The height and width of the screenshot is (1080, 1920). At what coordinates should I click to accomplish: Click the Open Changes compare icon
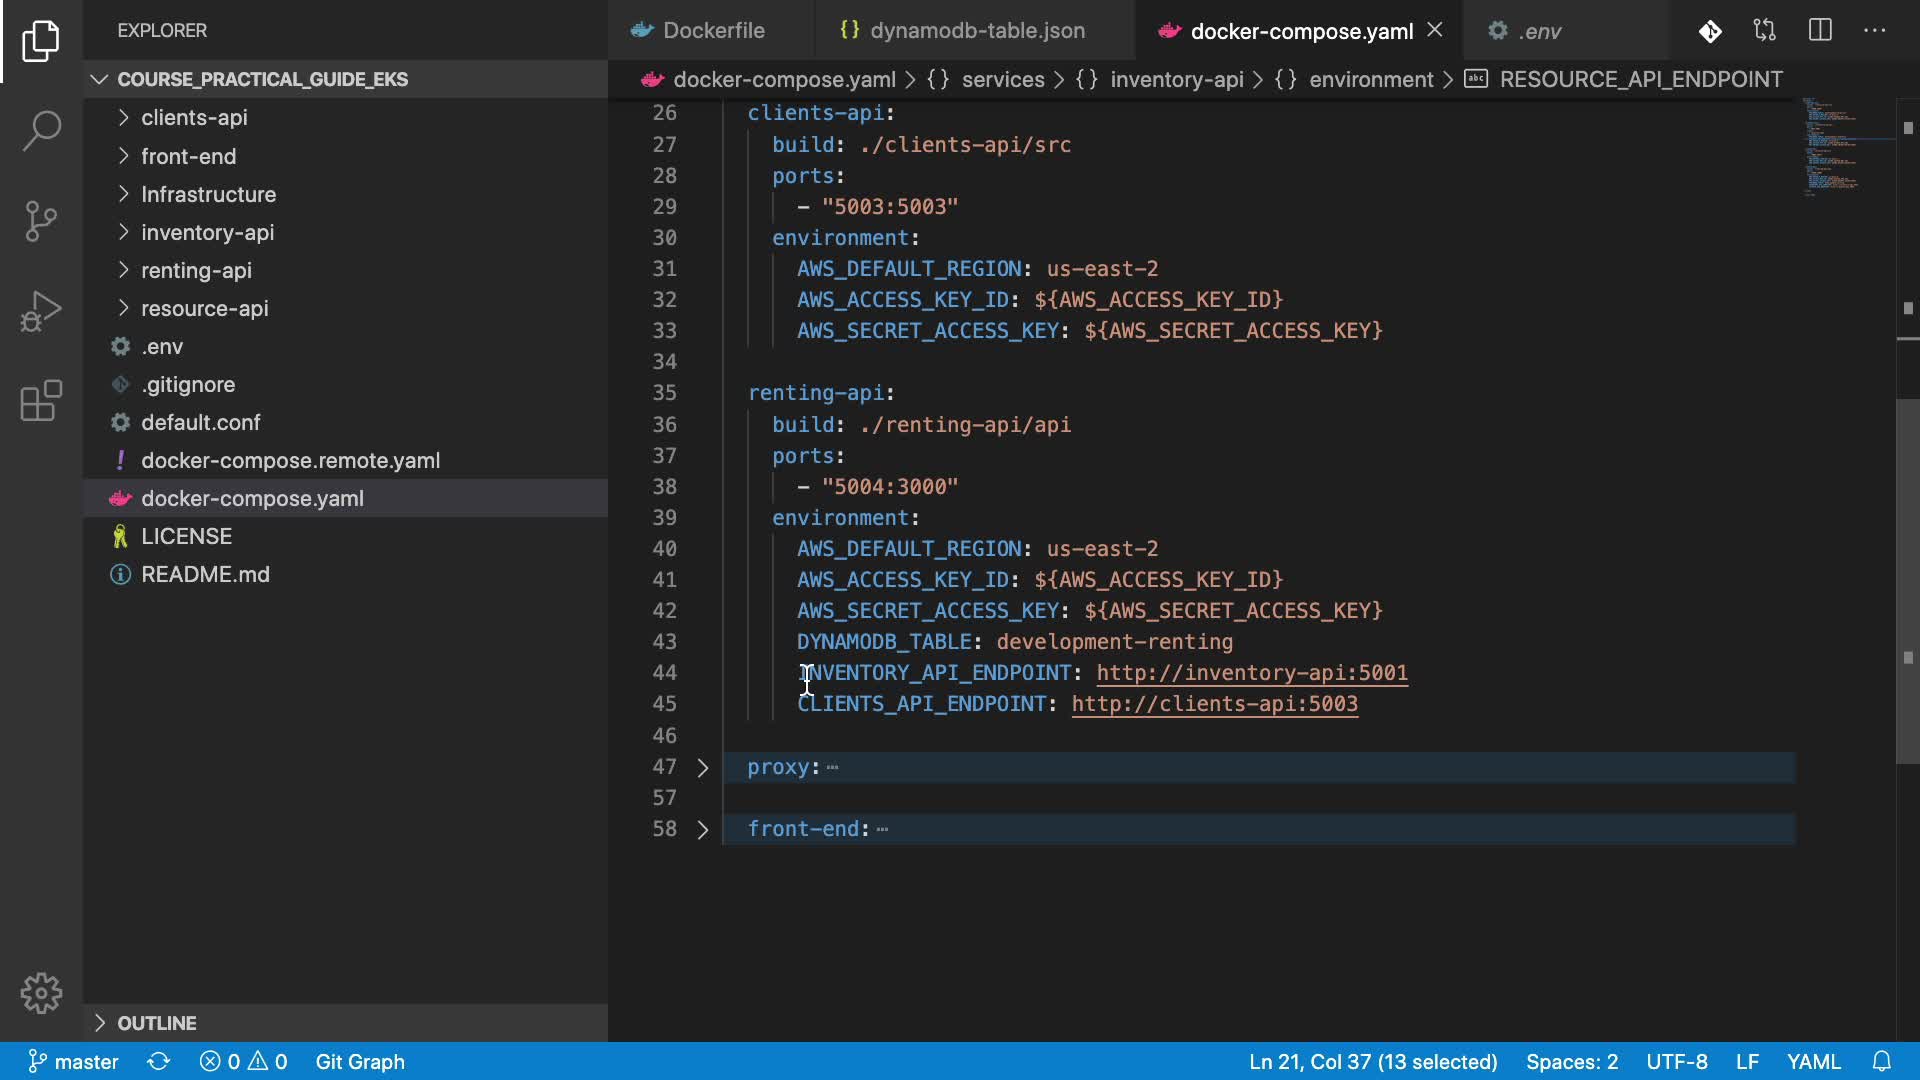1765,31
